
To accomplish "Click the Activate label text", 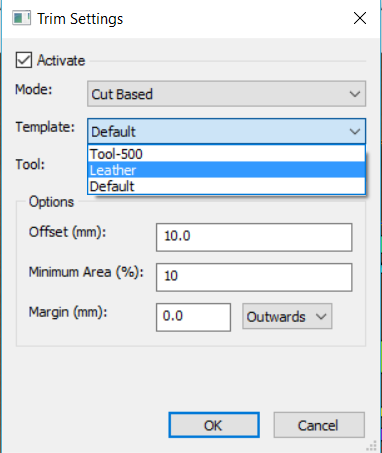I will 61,60.
